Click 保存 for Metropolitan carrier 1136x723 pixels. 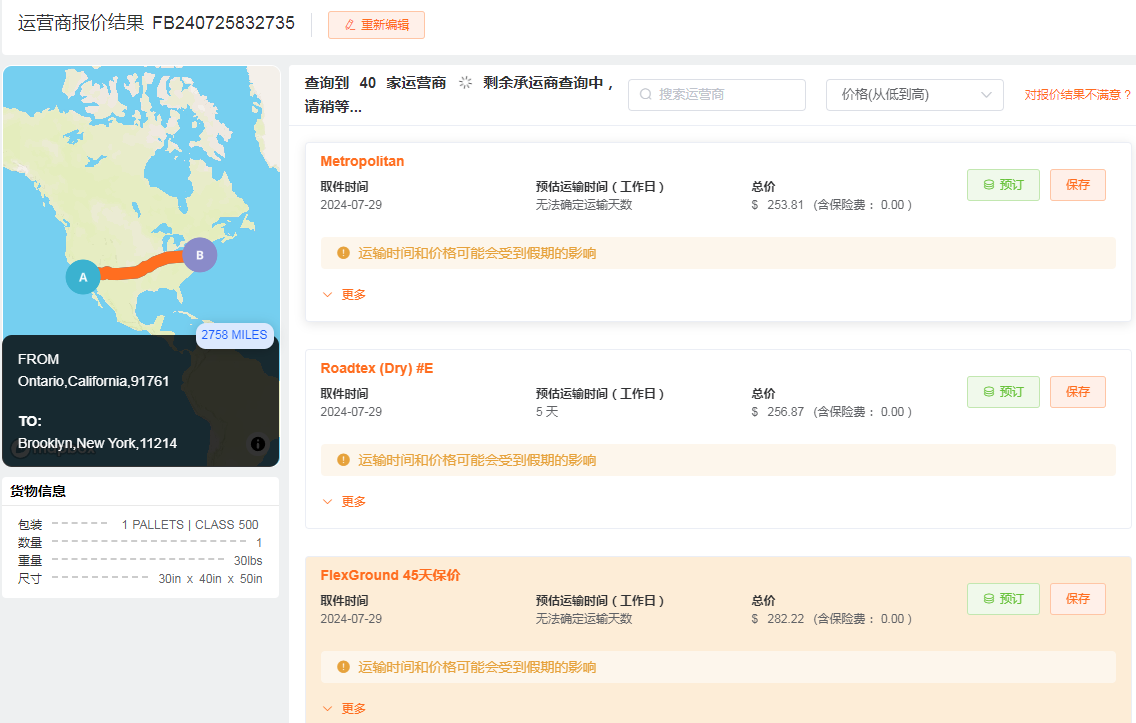(1077, 185)
